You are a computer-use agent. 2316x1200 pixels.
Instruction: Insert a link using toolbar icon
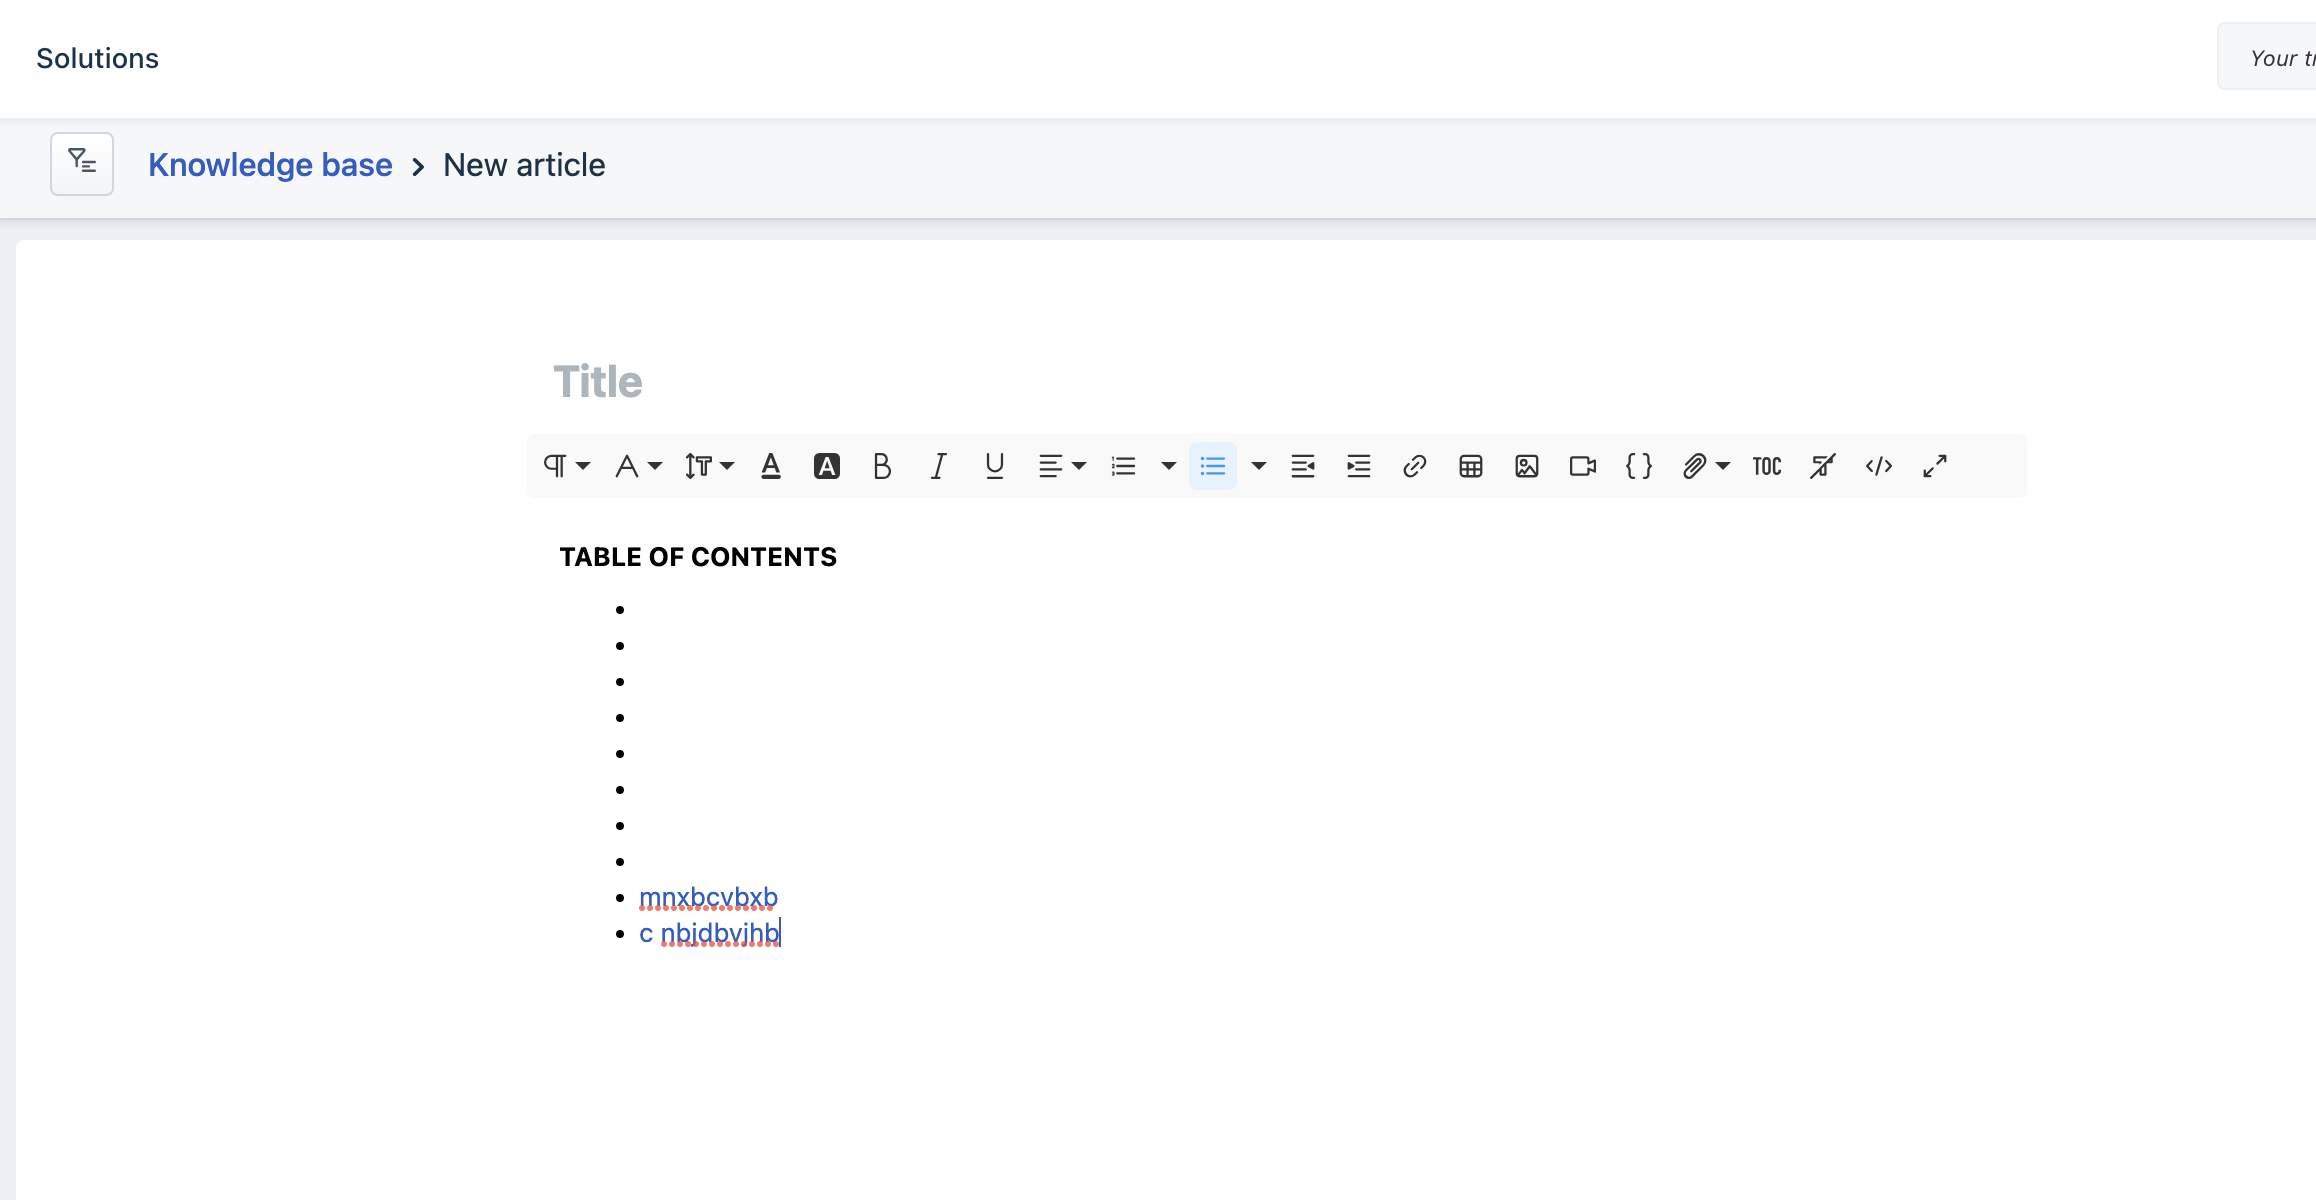point(1414,466)
